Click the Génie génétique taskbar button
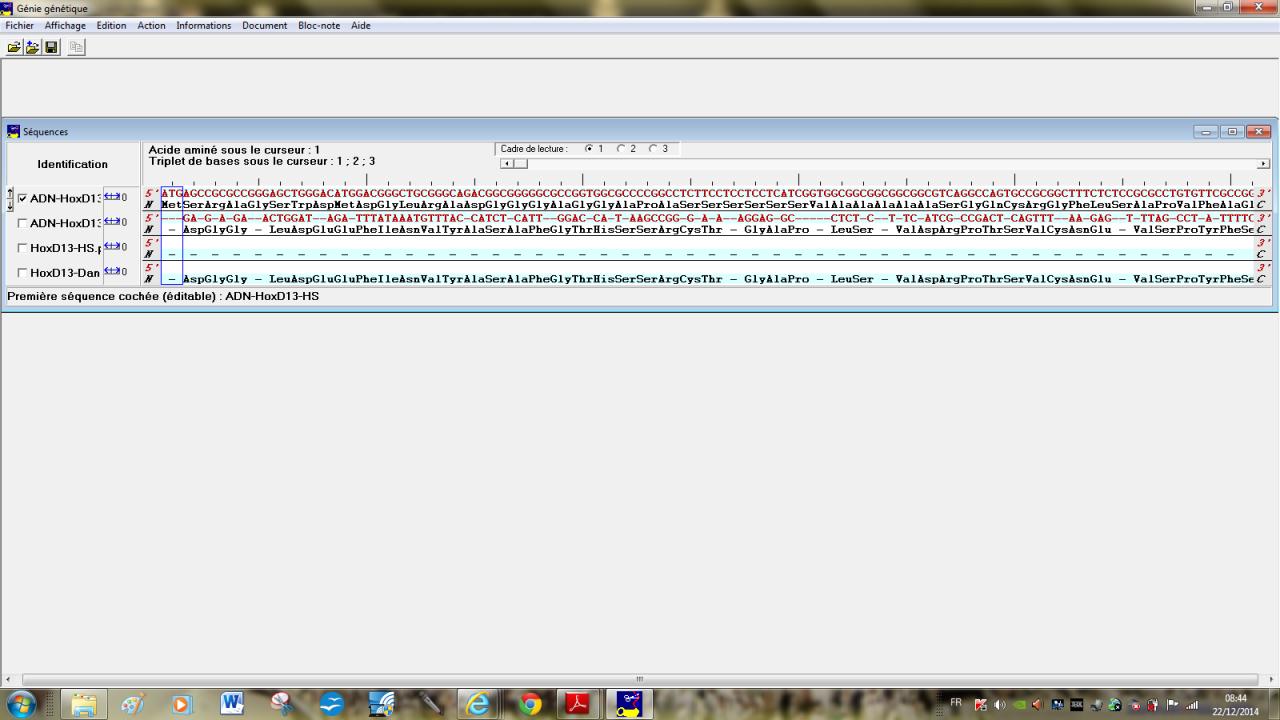This screenshot has height=720, width=1280. [630, 704]
